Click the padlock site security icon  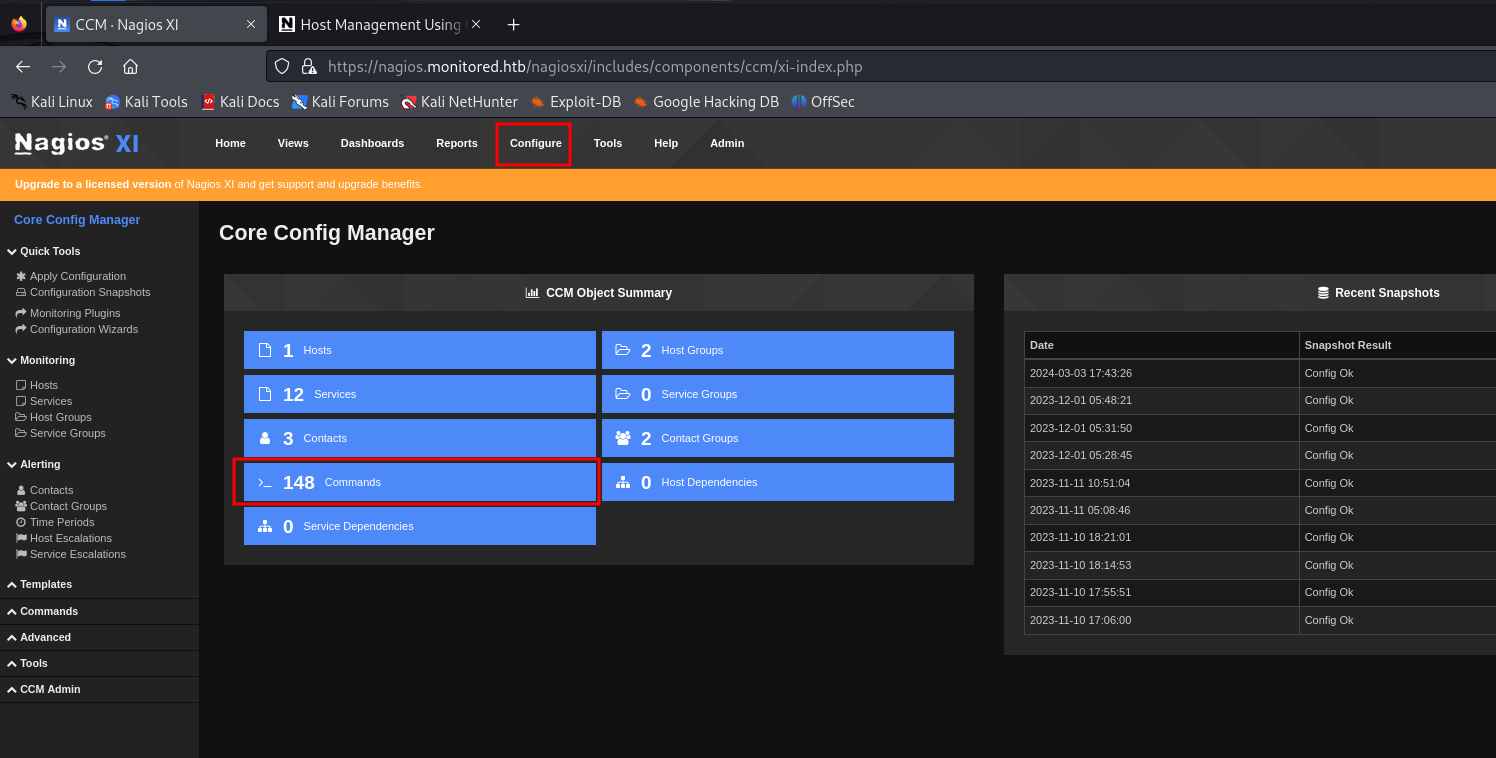(x=309, y=67)
